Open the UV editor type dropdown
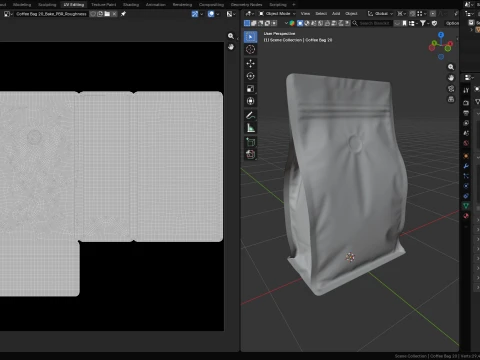The height and width of the screenshot is (360, 480). point(8,14)
